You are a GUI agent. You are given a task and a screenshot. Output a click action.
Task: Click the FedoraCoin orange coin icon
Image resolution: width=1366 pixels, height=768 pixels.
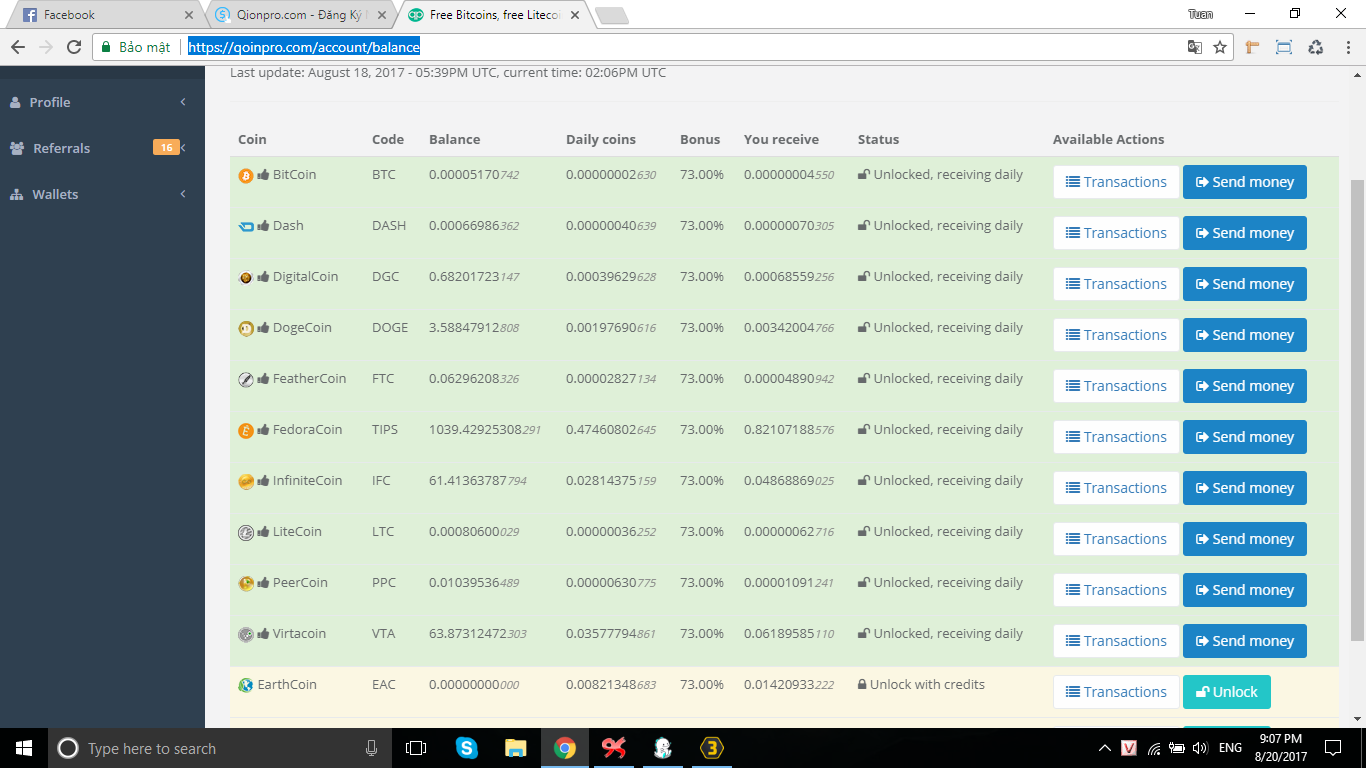click(245, 431)
